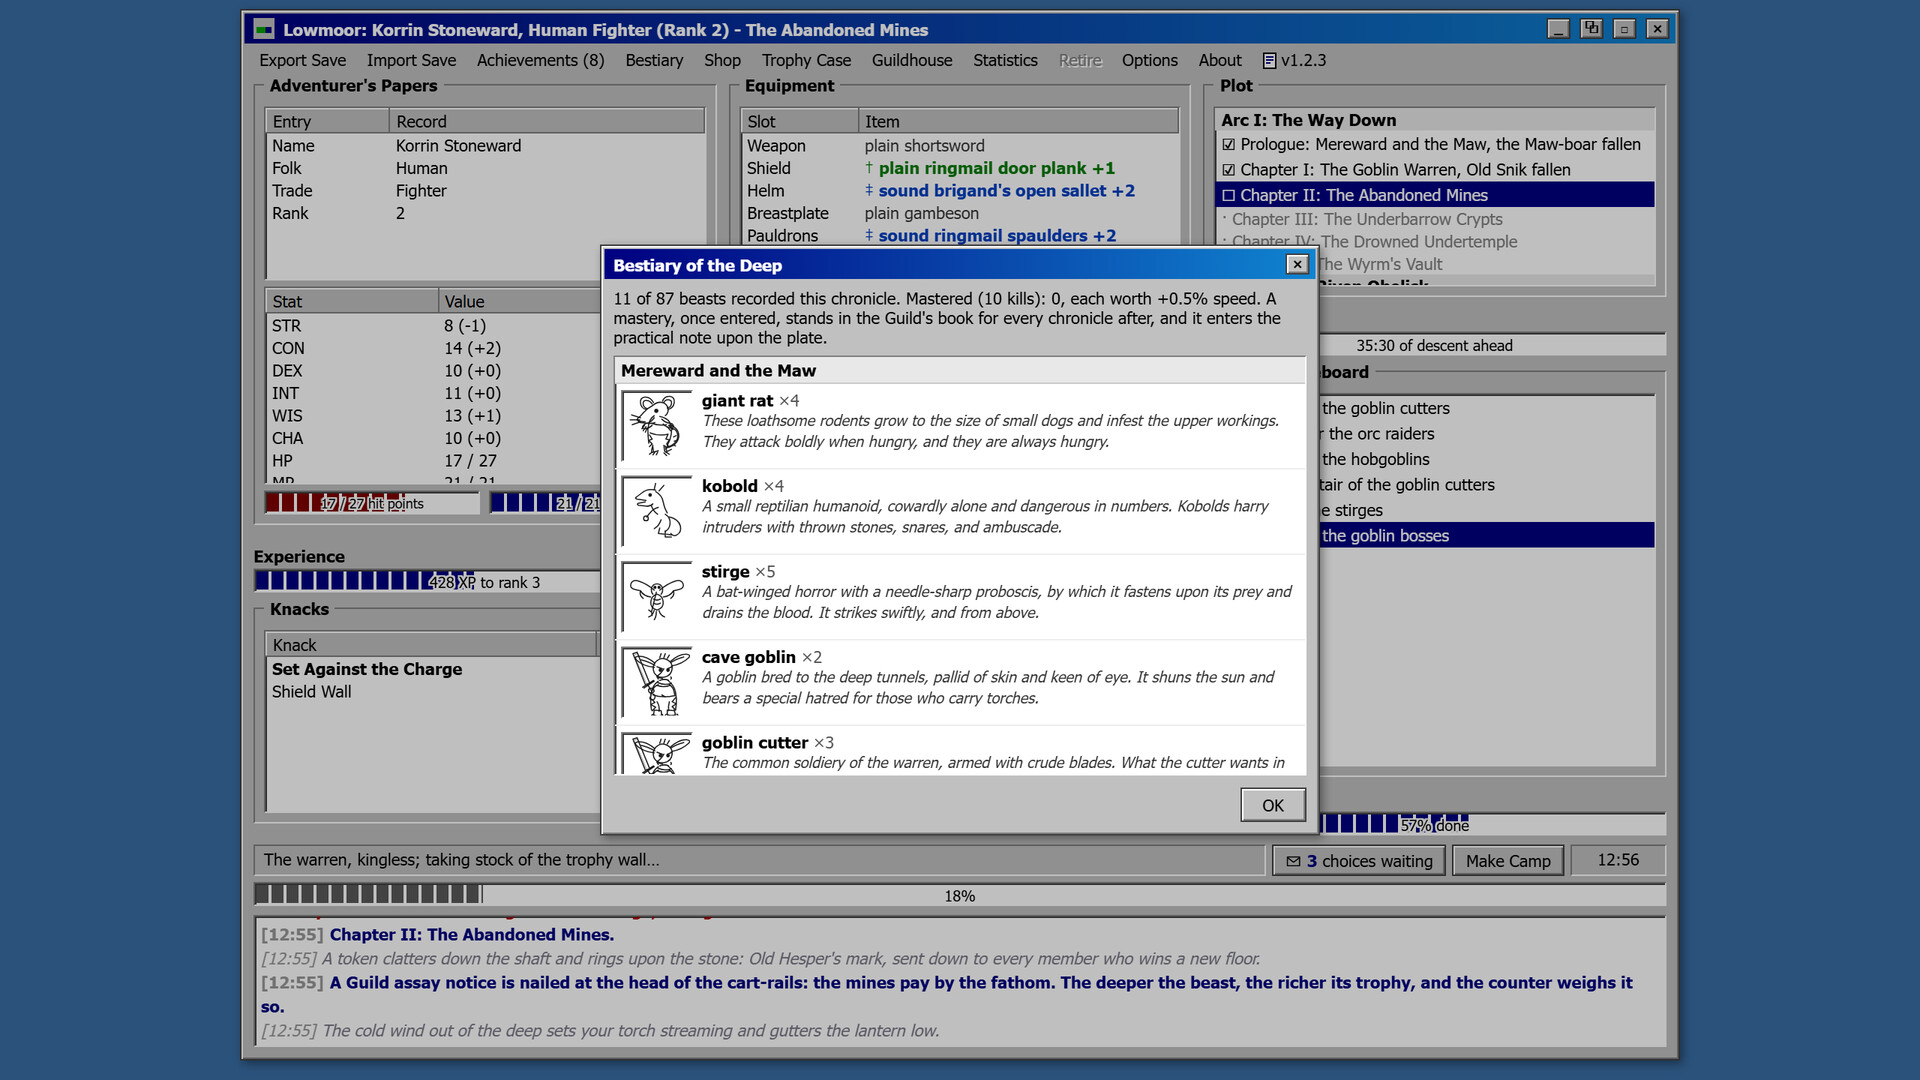1920x1080 pixels.
Task: Open the About menu item
Action: (x=1220, y=60)
